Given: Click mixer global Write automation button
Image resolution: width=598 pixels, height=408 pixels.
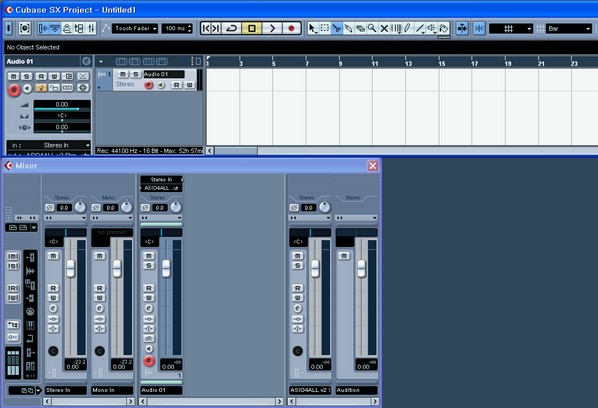Looking at the screenshot, I should [x=13, y=297].
